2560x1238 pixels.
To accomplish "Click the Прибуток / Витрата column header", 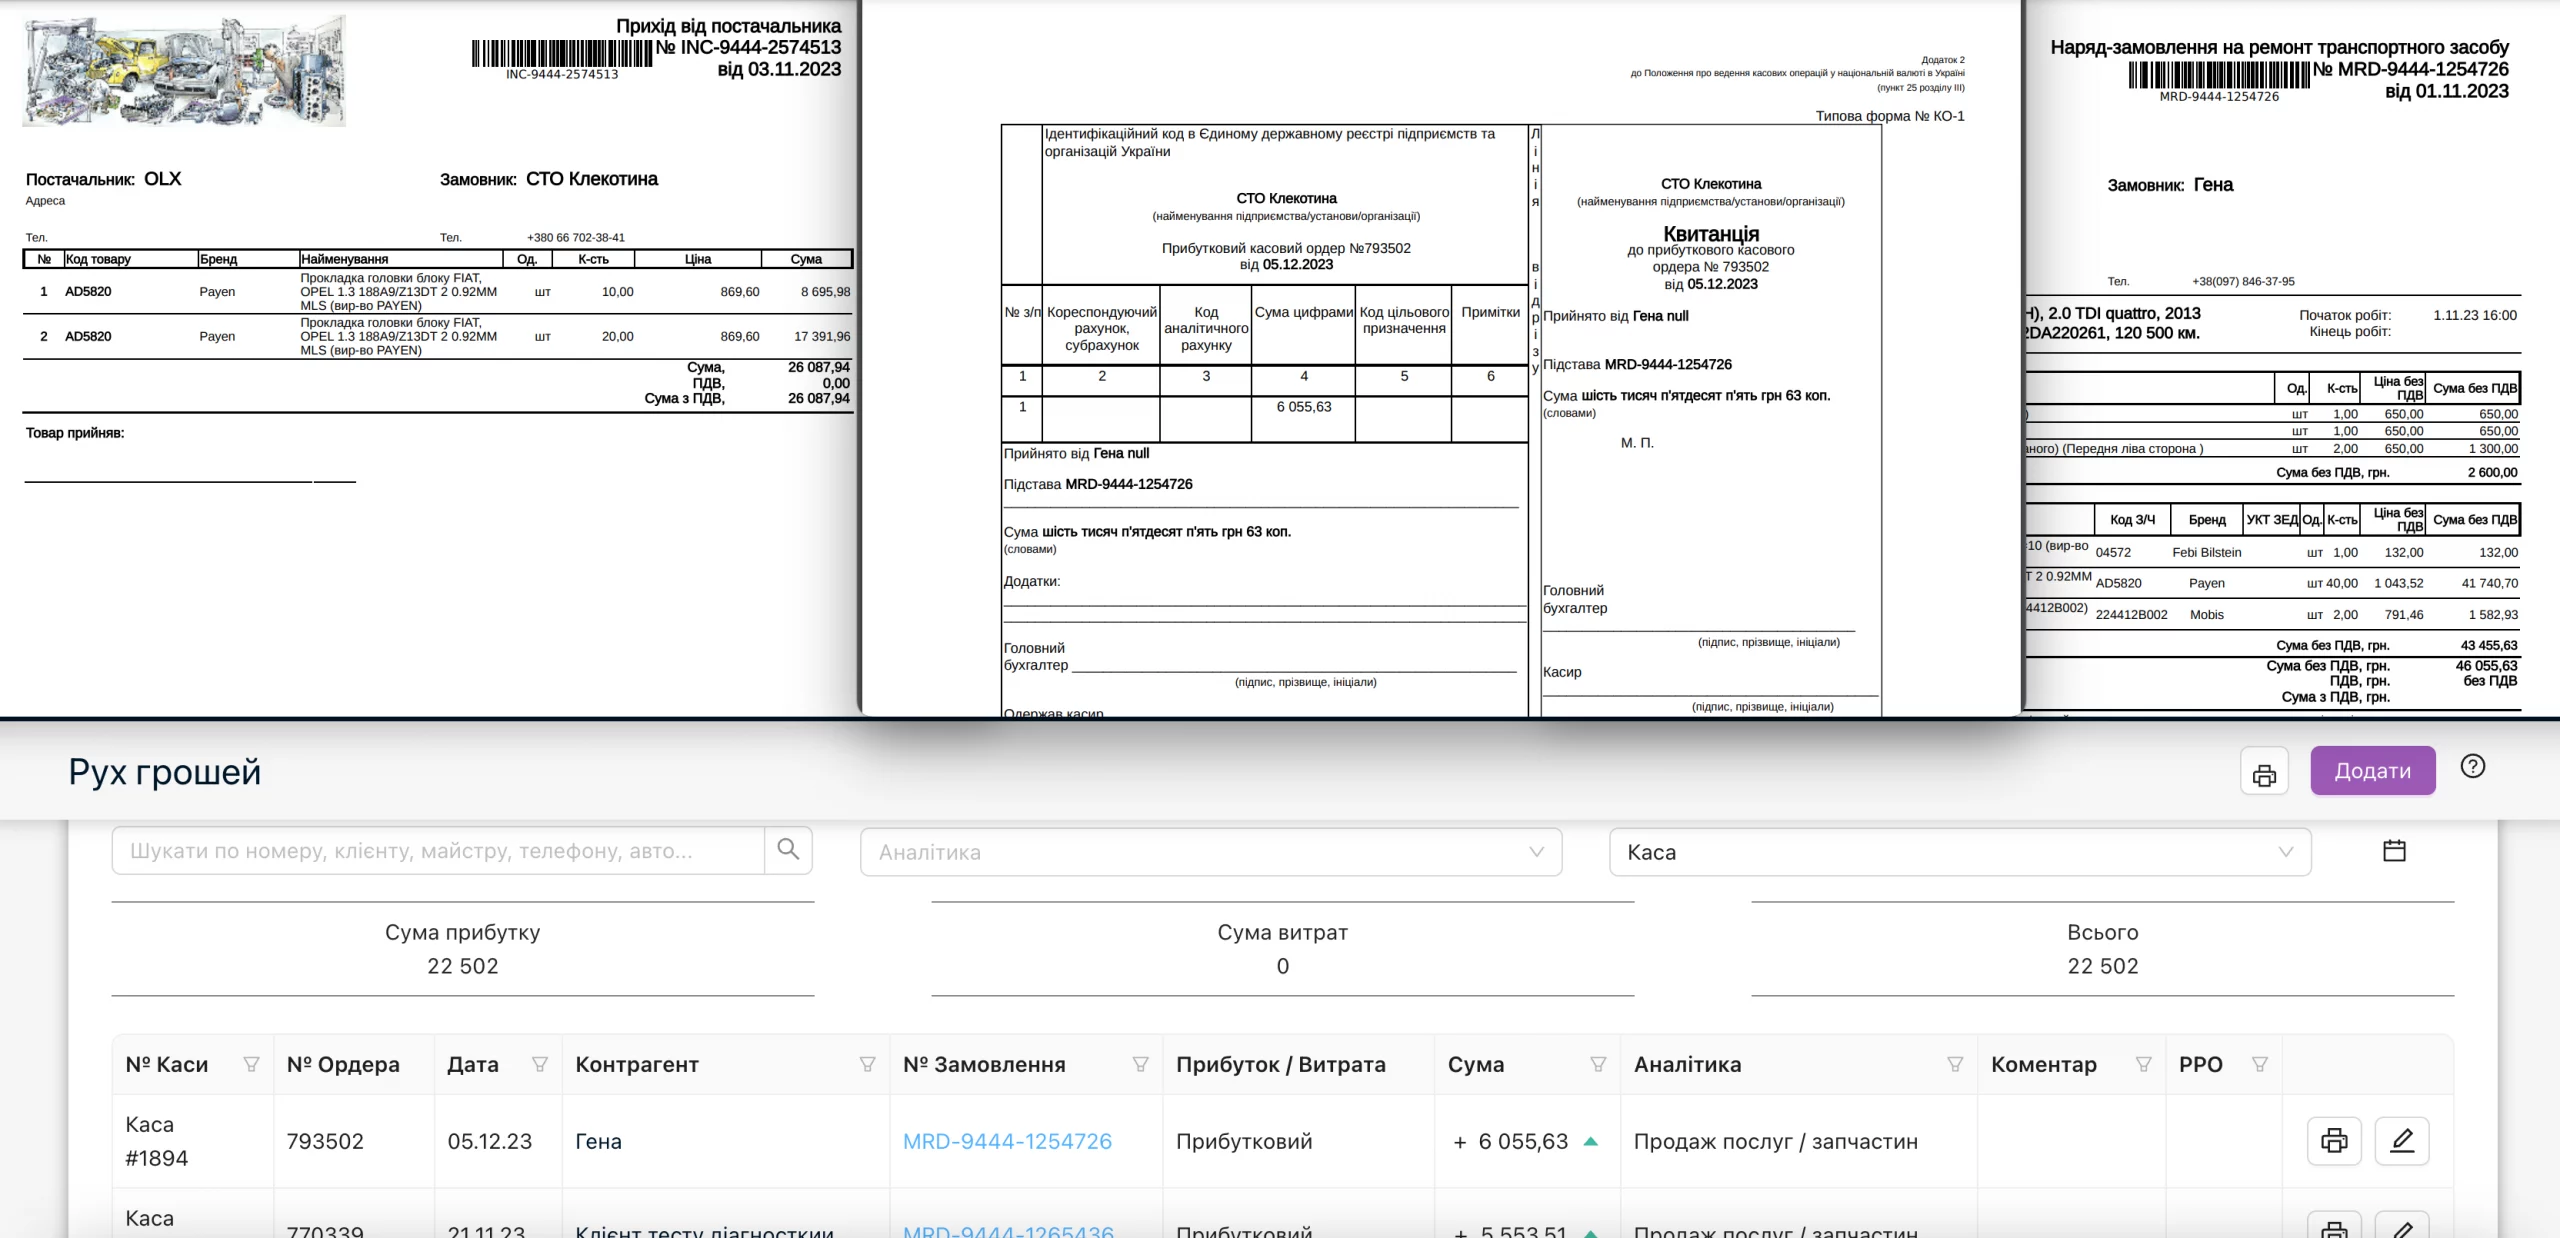I will point(1281,1065).
